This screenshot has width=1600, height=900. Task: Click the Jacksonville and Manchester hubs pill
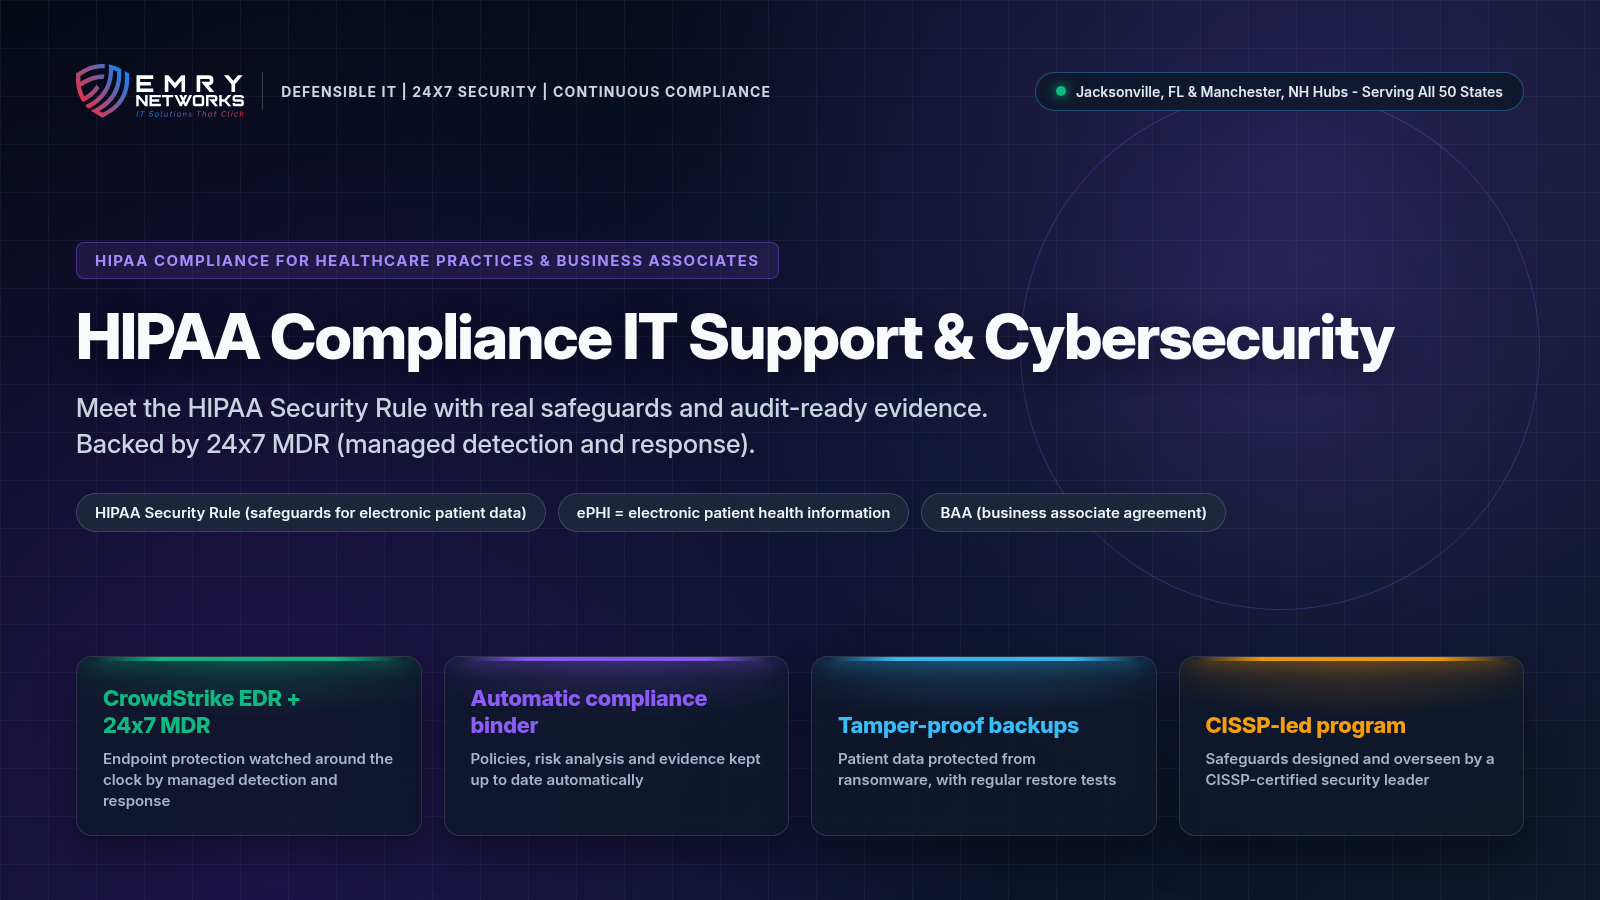pyautogui.click(x=1279, y=91)
